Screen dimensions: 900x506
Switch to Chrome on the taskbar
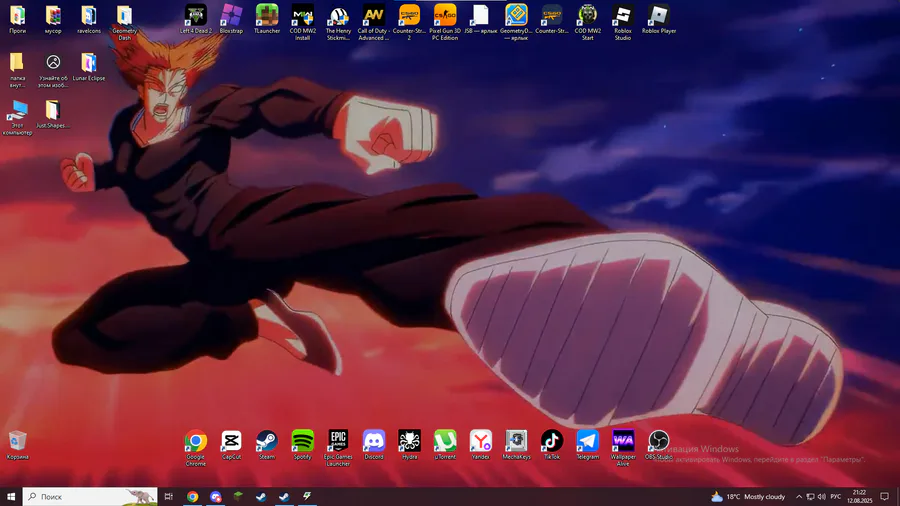click(192, 496)
